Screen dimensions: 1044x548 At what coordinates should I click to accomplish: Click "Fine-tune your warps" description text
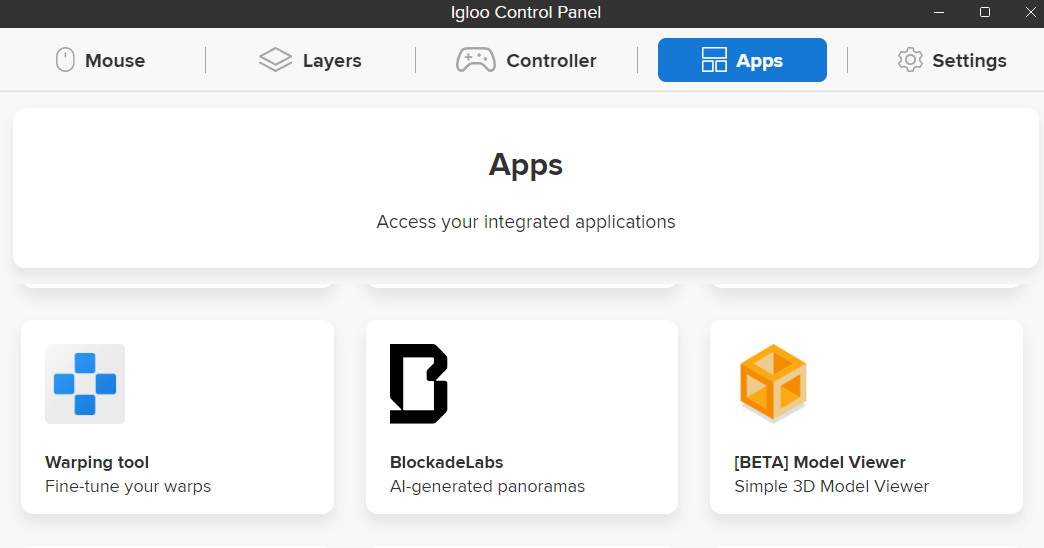click(x=128, y=487)
